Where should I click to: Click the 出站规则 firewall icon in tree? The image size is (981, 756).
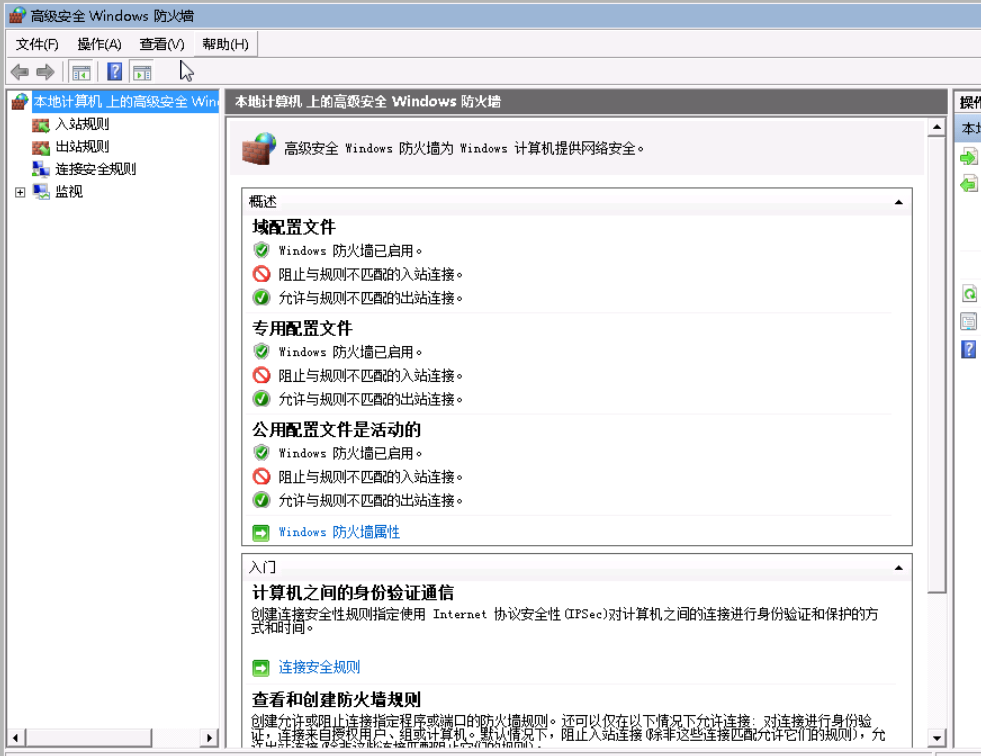pyautogui.click(x=41, y=148)
